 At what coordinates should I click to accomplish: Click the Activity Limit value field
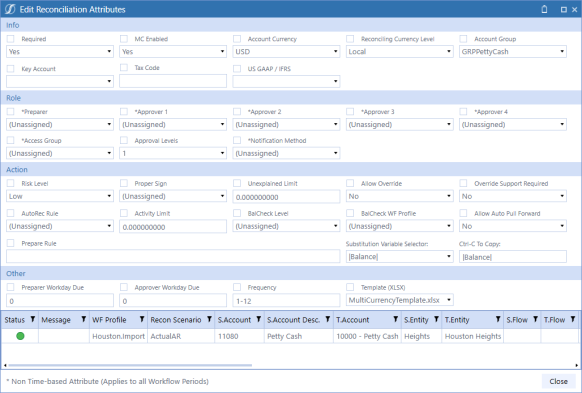(173, 227)
